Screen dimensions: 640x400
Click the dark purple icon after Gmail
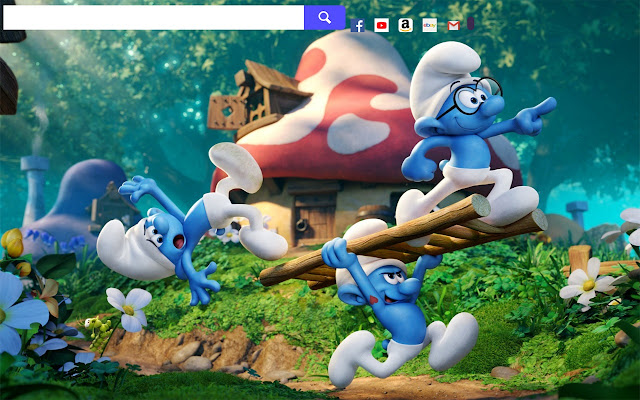point(471,23)
